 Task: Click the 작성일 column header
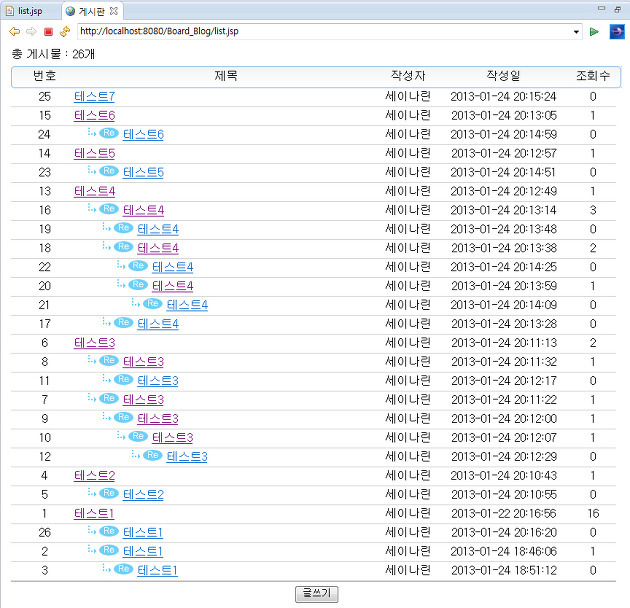pos(503,76)
